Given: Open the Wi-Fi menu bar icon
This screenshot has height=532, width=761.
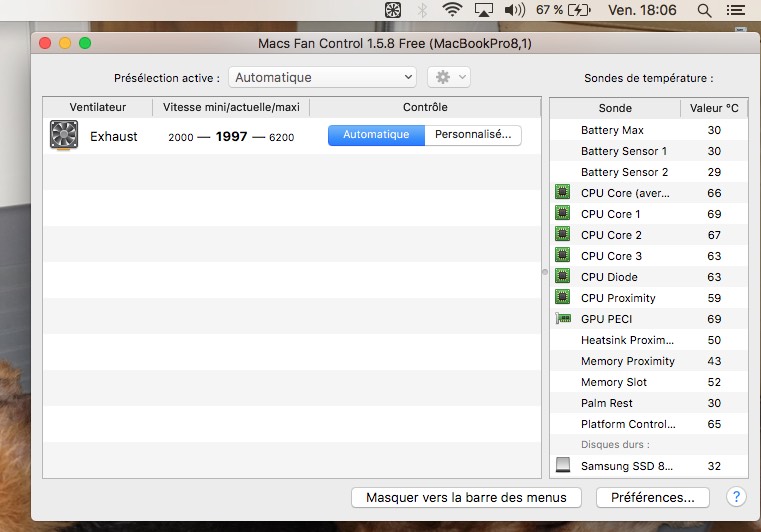Looking at the screenshot, I should coord(452,10).
